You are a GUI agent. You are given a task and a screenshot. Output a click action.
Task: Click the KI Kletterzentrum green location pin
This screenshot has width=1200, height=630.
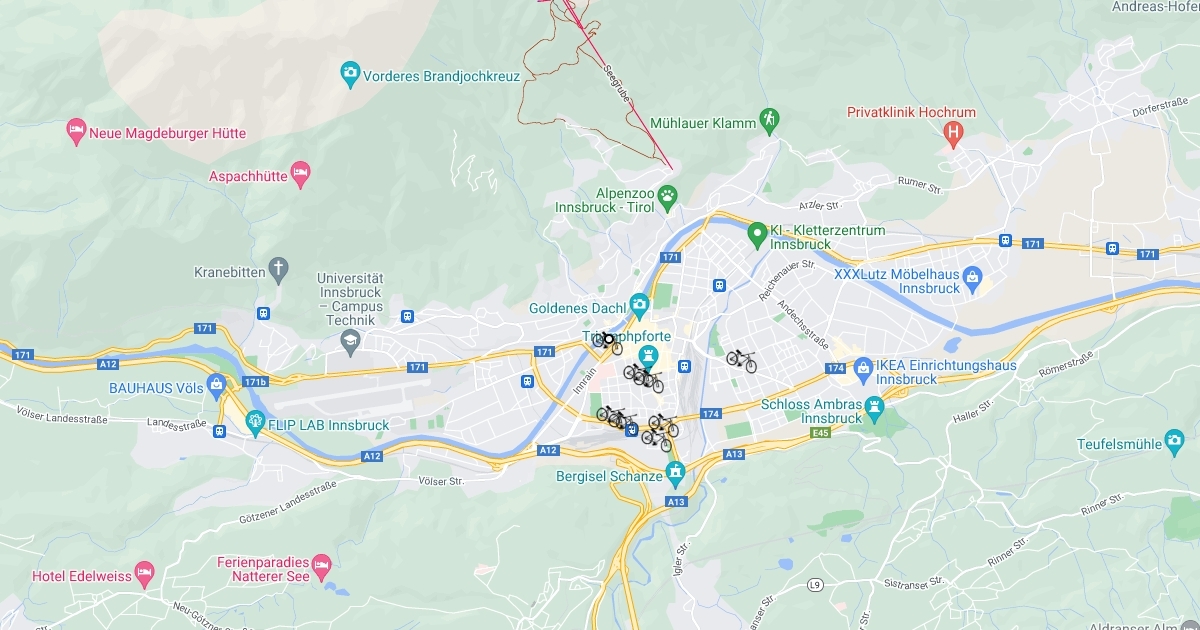point(757,236)
